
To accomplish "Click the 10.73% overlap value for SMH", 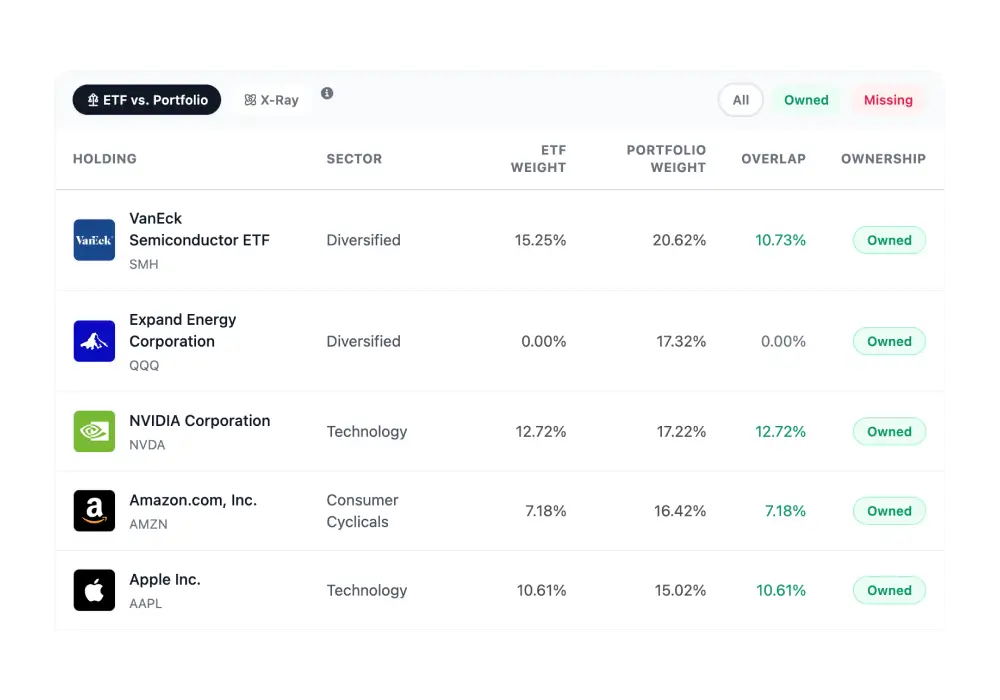I will click(x=781, y=240).
